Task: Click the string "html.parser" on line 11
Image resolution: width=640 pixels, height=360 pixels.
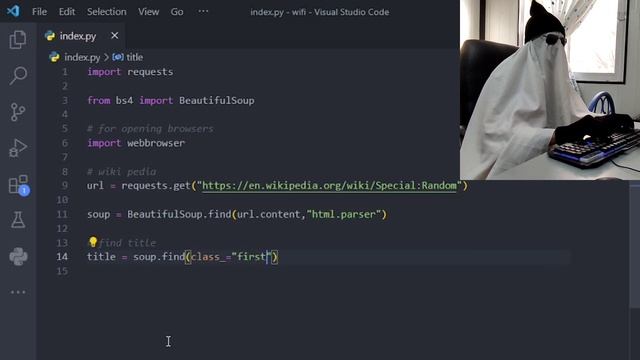Action: 343,214
